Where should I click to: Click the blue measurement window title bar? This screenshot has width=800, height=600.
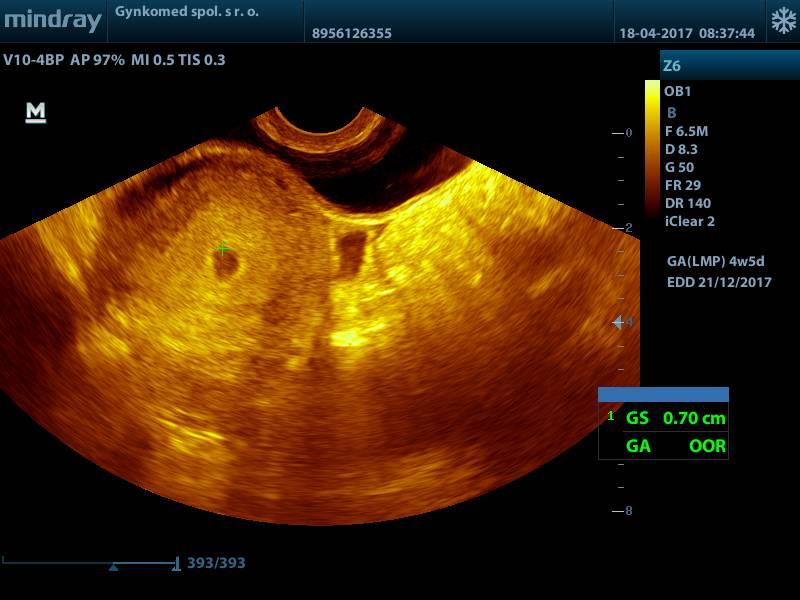point(663,395)
